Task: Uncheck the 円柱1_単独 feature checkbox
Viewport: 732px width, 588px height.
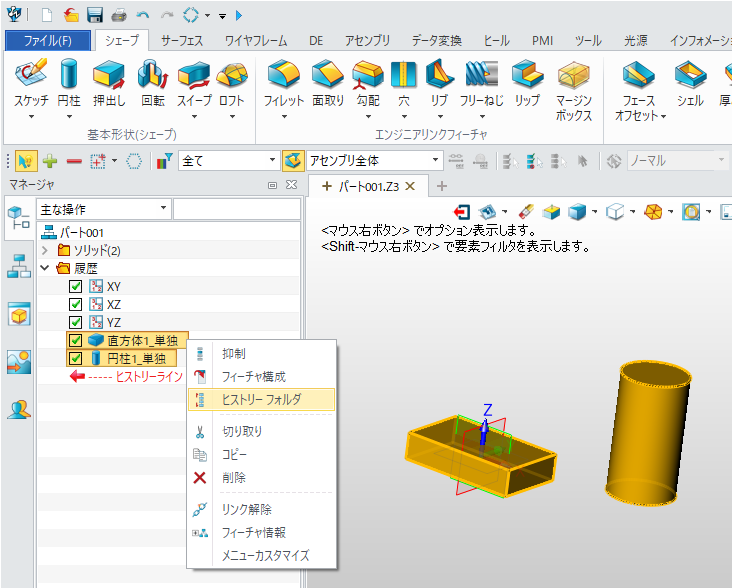Action: 75,358
